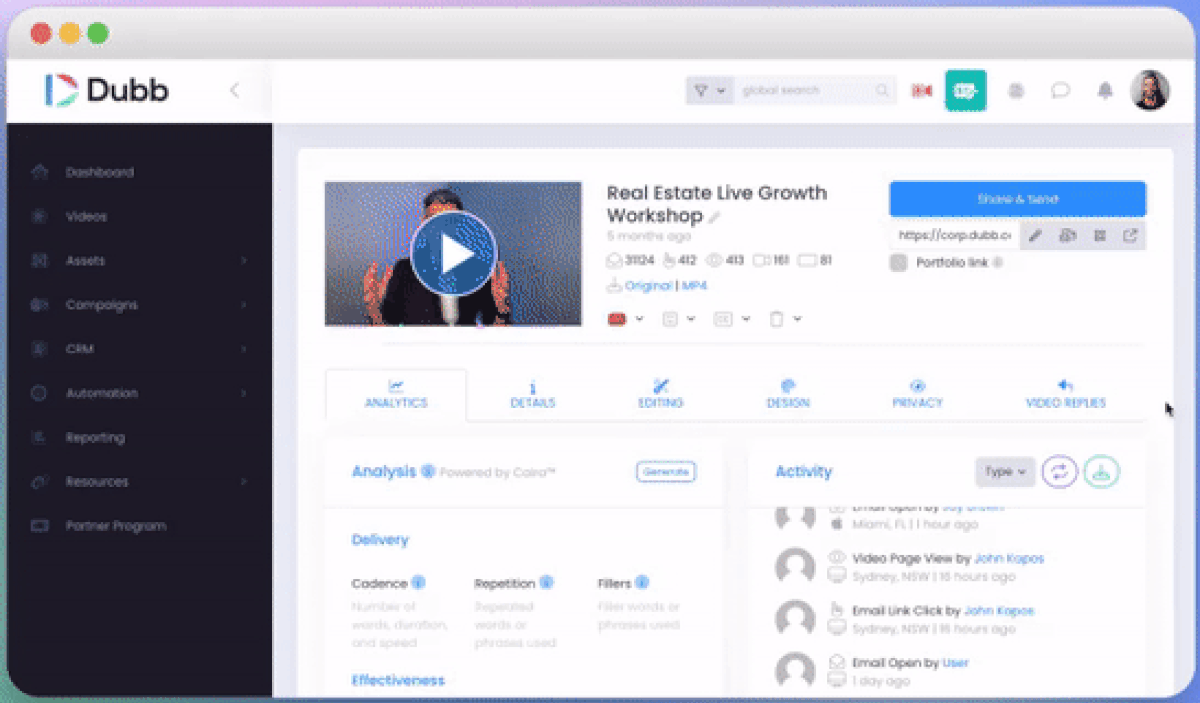
Task: Switch to the Editing tab
Action: [661, 394]
